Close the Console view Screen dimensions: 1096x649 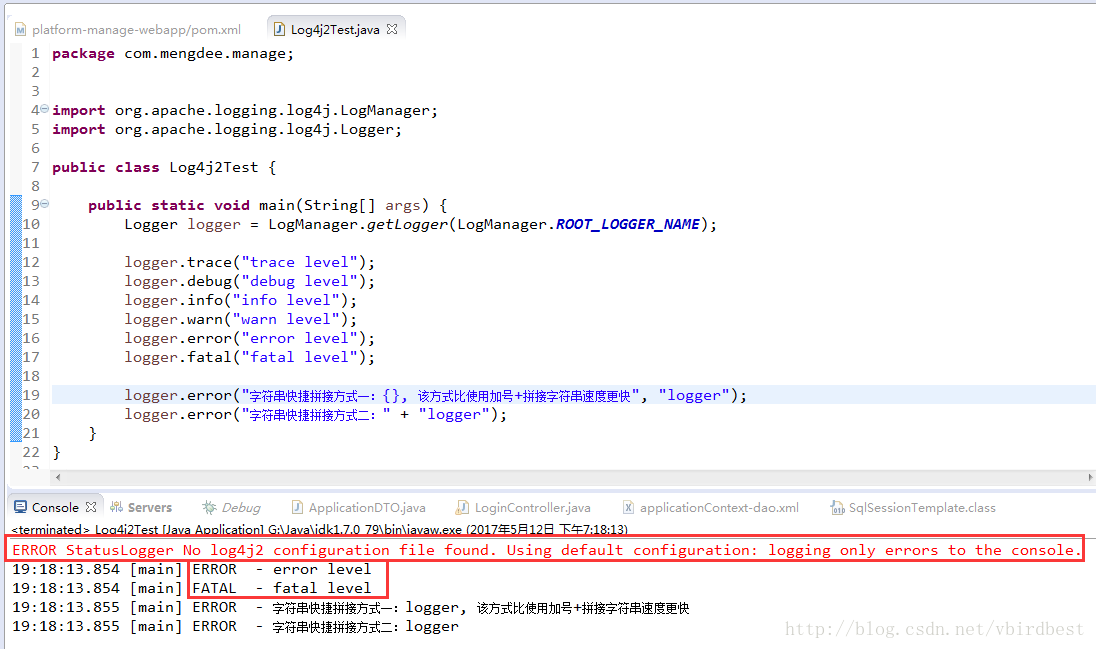coord(91,507)
